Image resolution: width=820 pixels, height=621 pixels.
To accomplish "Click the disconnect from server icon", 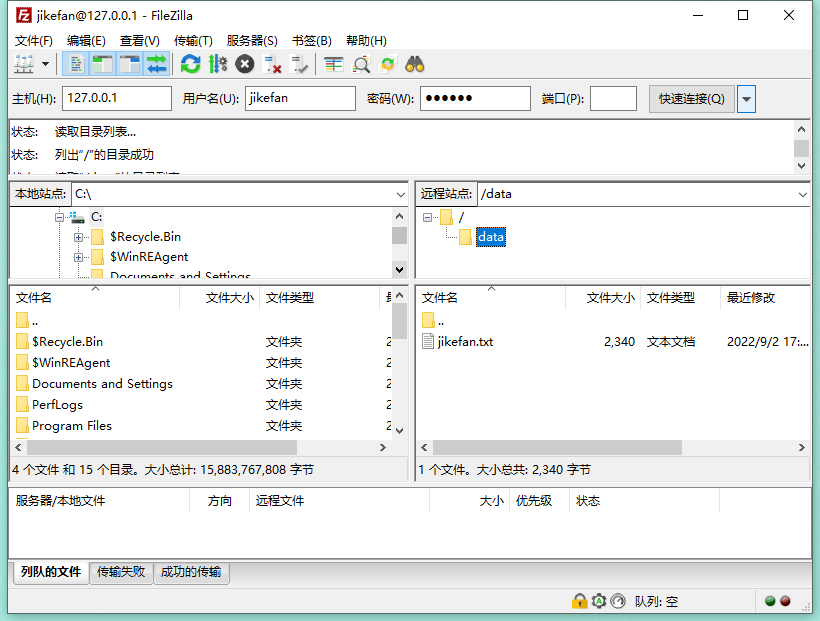I will (x=272, y=64).
